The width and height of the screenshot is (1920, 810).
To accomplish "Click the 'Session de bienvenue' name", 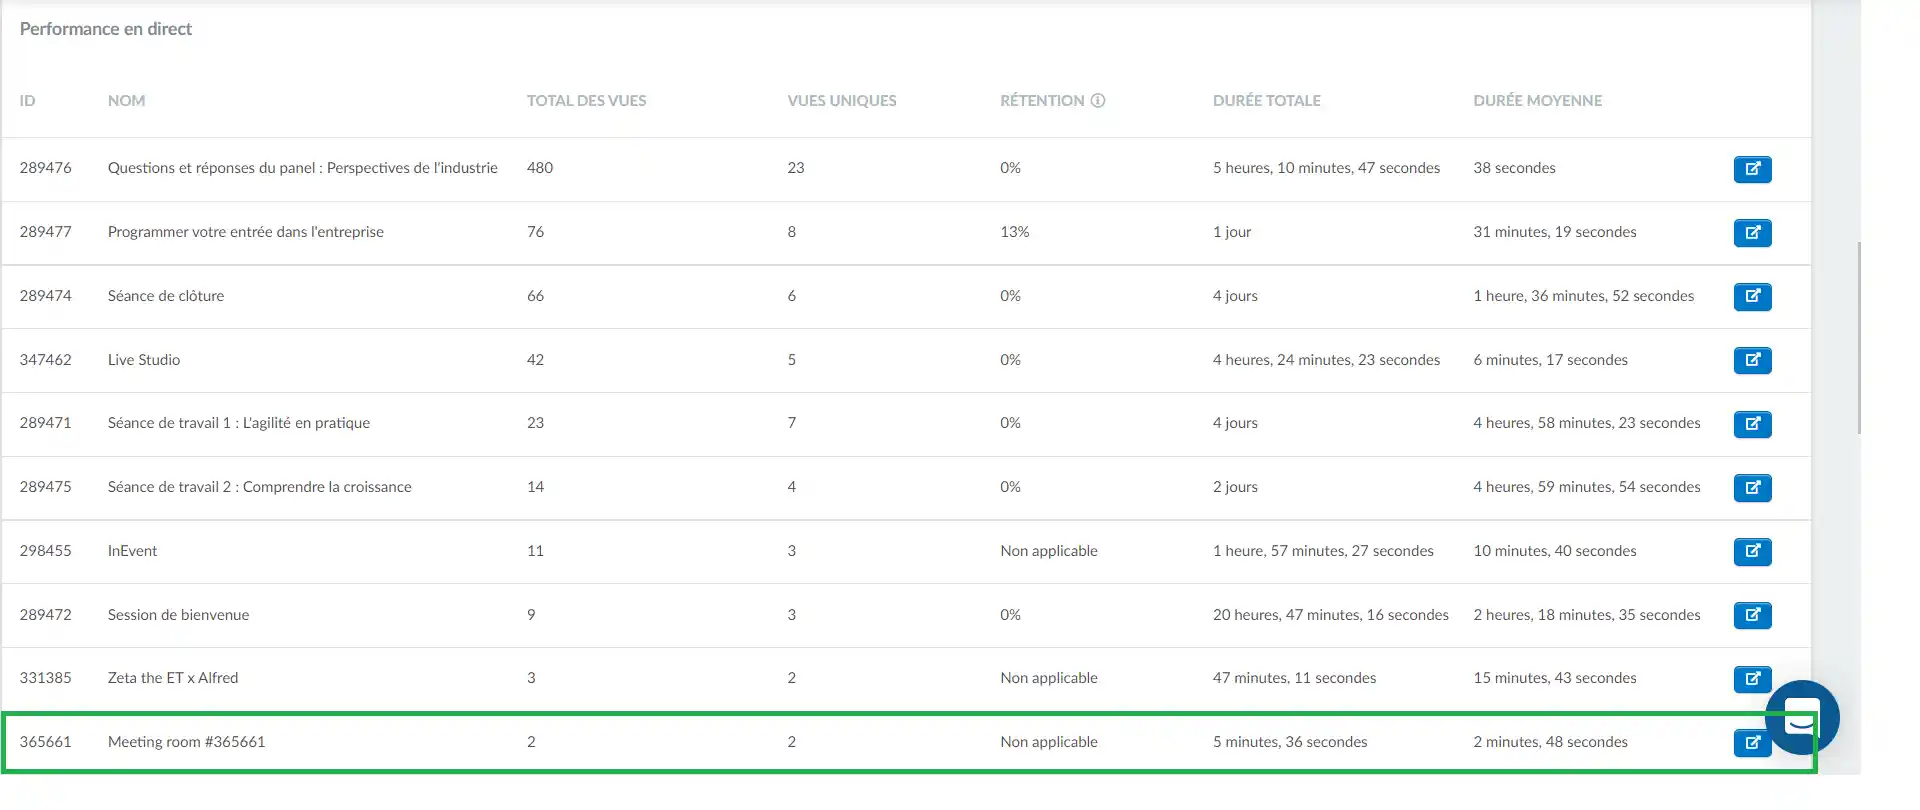I will (178, 615).
